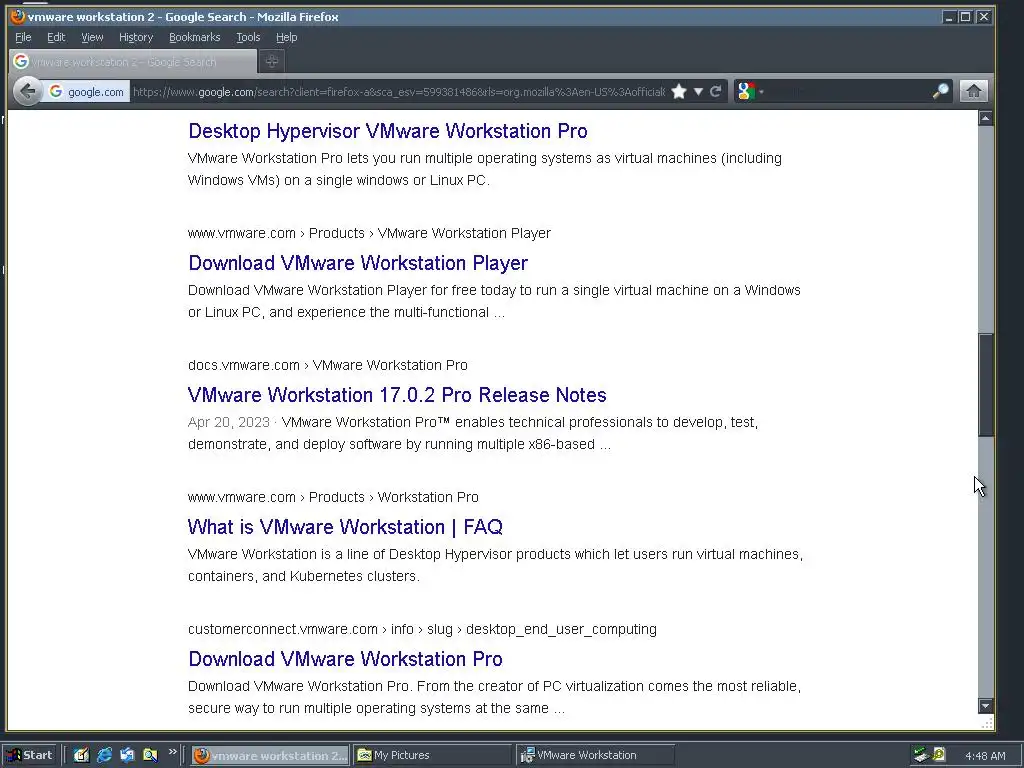Viewport: 1024px width, 768px height.
Task: Open the File menu
Action: [x=23, y=37]
